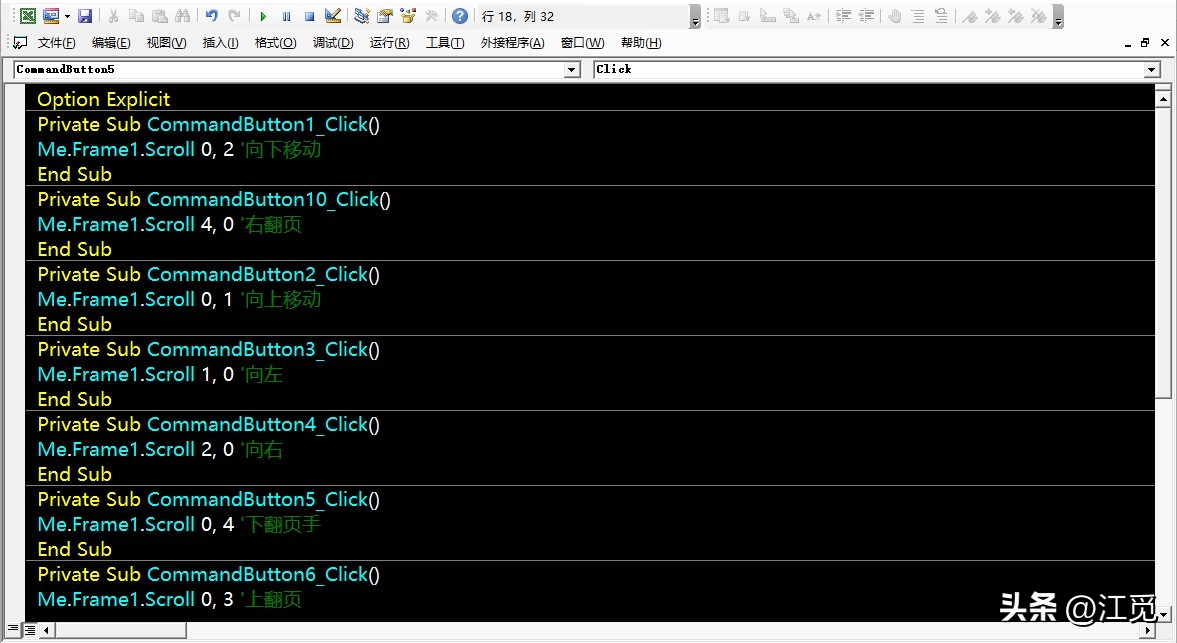The height and width of the screenshot is (643, 1177).
Task: Comment out the code block
Action: point(919,15)
